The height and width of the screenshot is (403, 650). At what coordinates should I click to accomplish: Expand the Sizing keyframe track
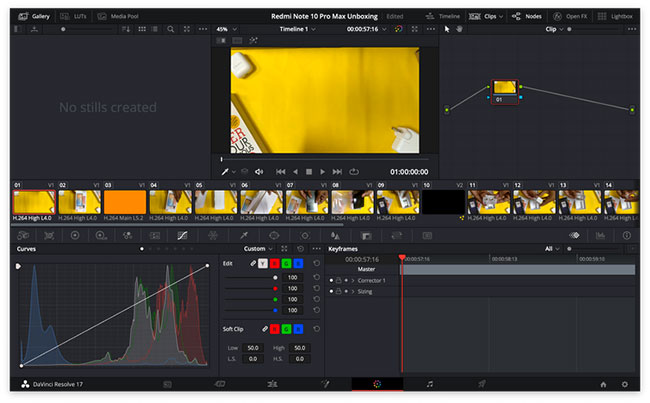click(x=353, y=292)
